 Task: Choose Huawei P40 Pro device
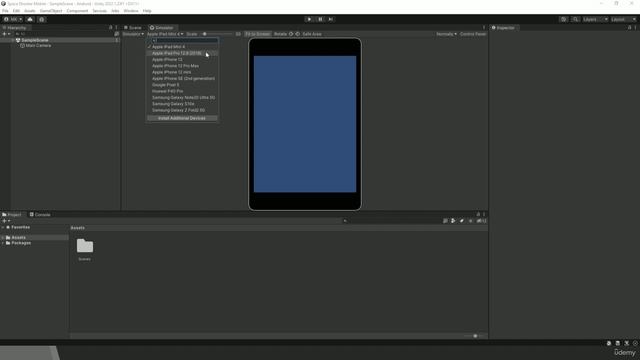(x=182, y=91)
